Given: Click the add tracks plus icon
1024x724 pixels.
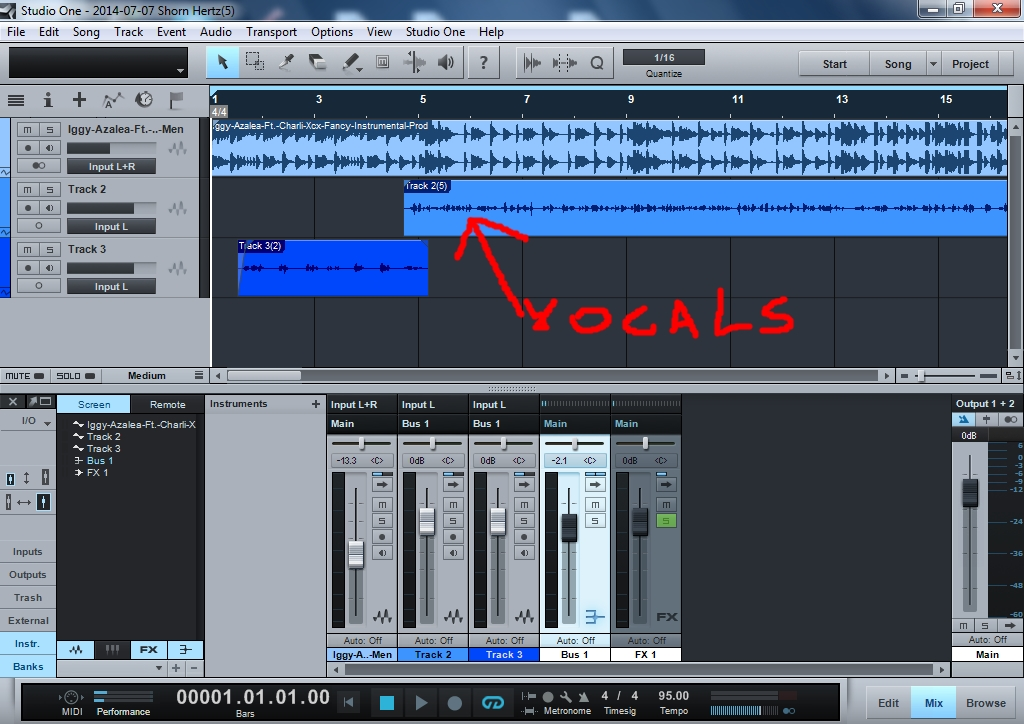Looking at the screenshot, I should click(80, 100).
